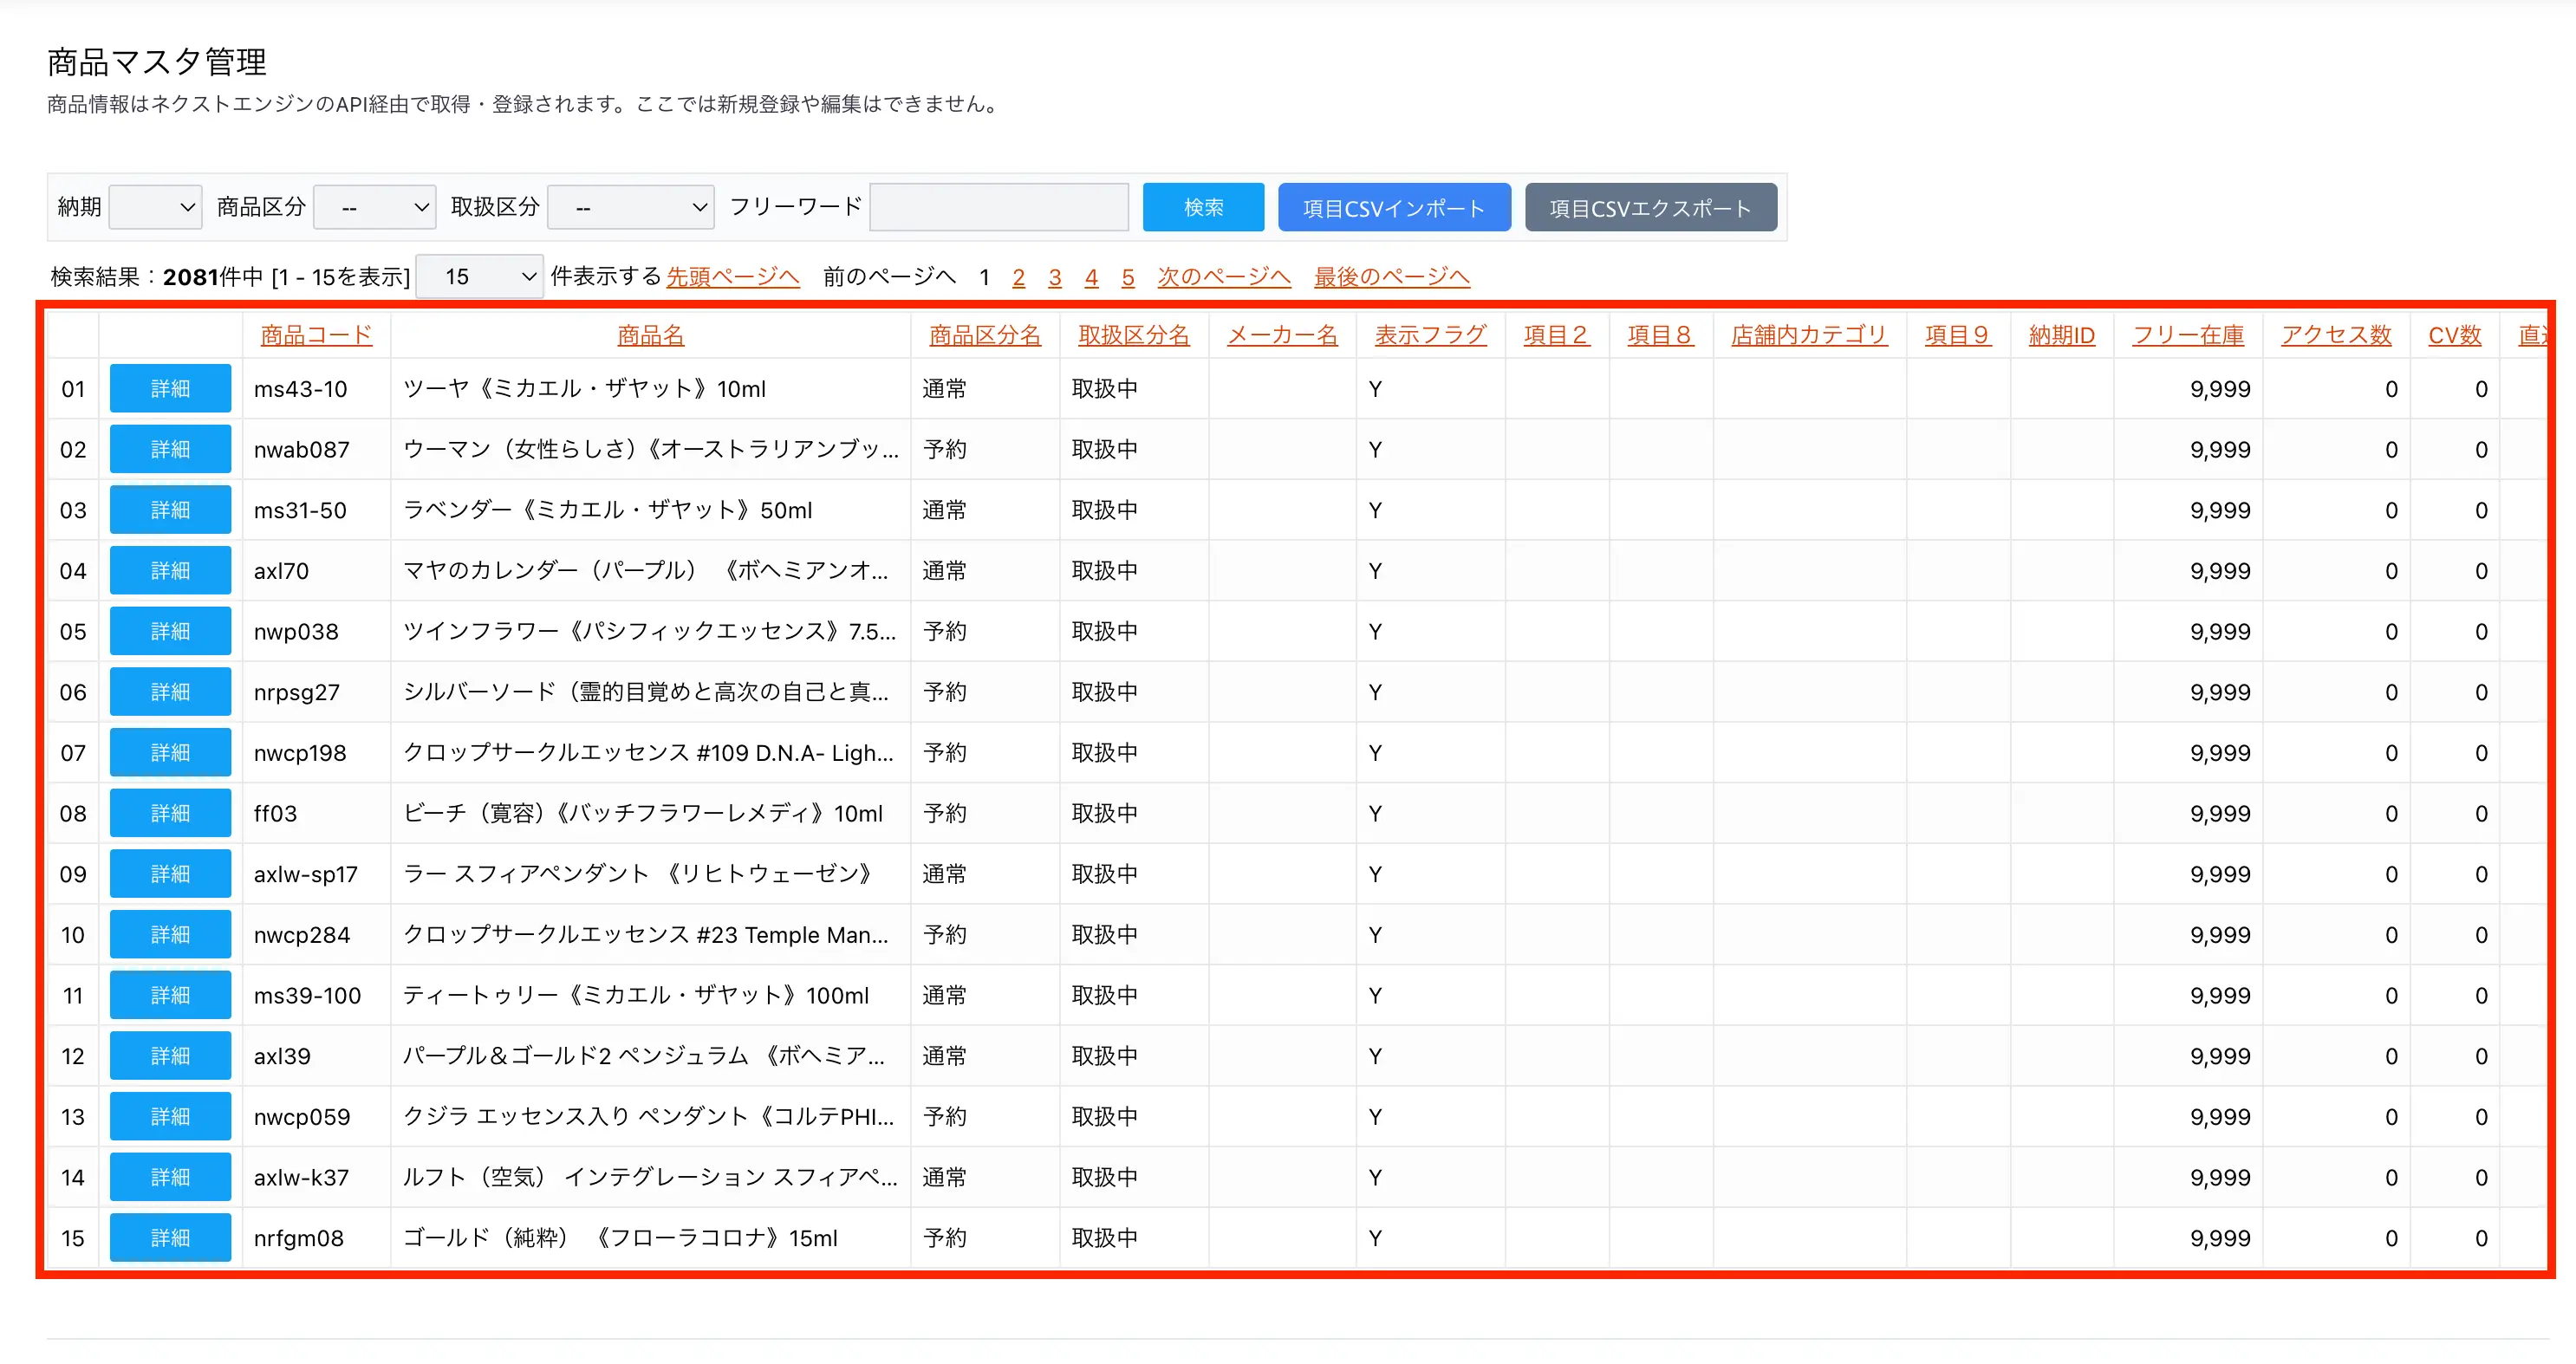Select product name ラベンダー《ミカエル・ザヤット》50ml
The height and width of the screenshot is (1364, 2576).
click(607, 510)
